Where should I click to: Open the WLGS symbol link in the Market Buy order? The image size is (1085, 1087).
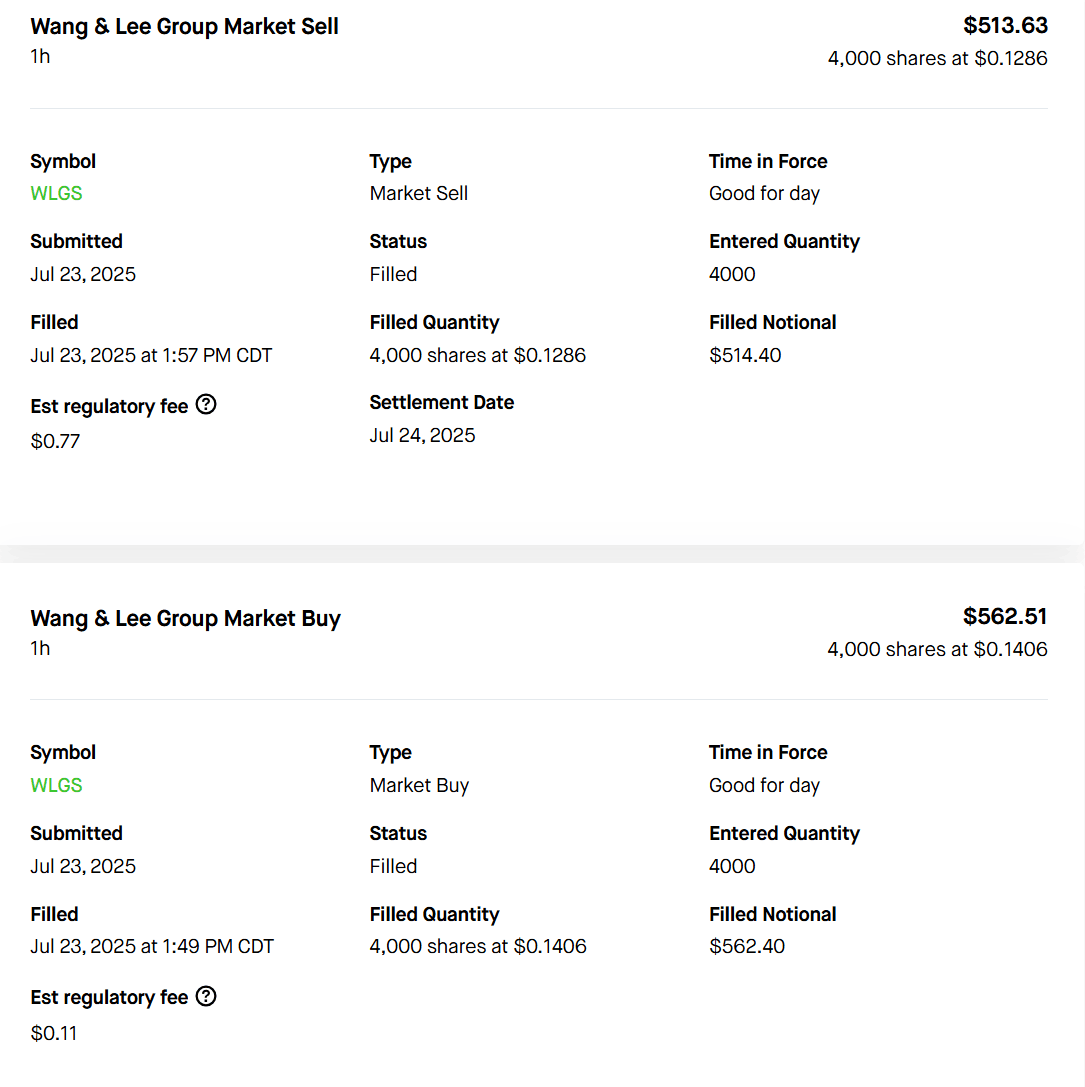click(x=56, y=785)
